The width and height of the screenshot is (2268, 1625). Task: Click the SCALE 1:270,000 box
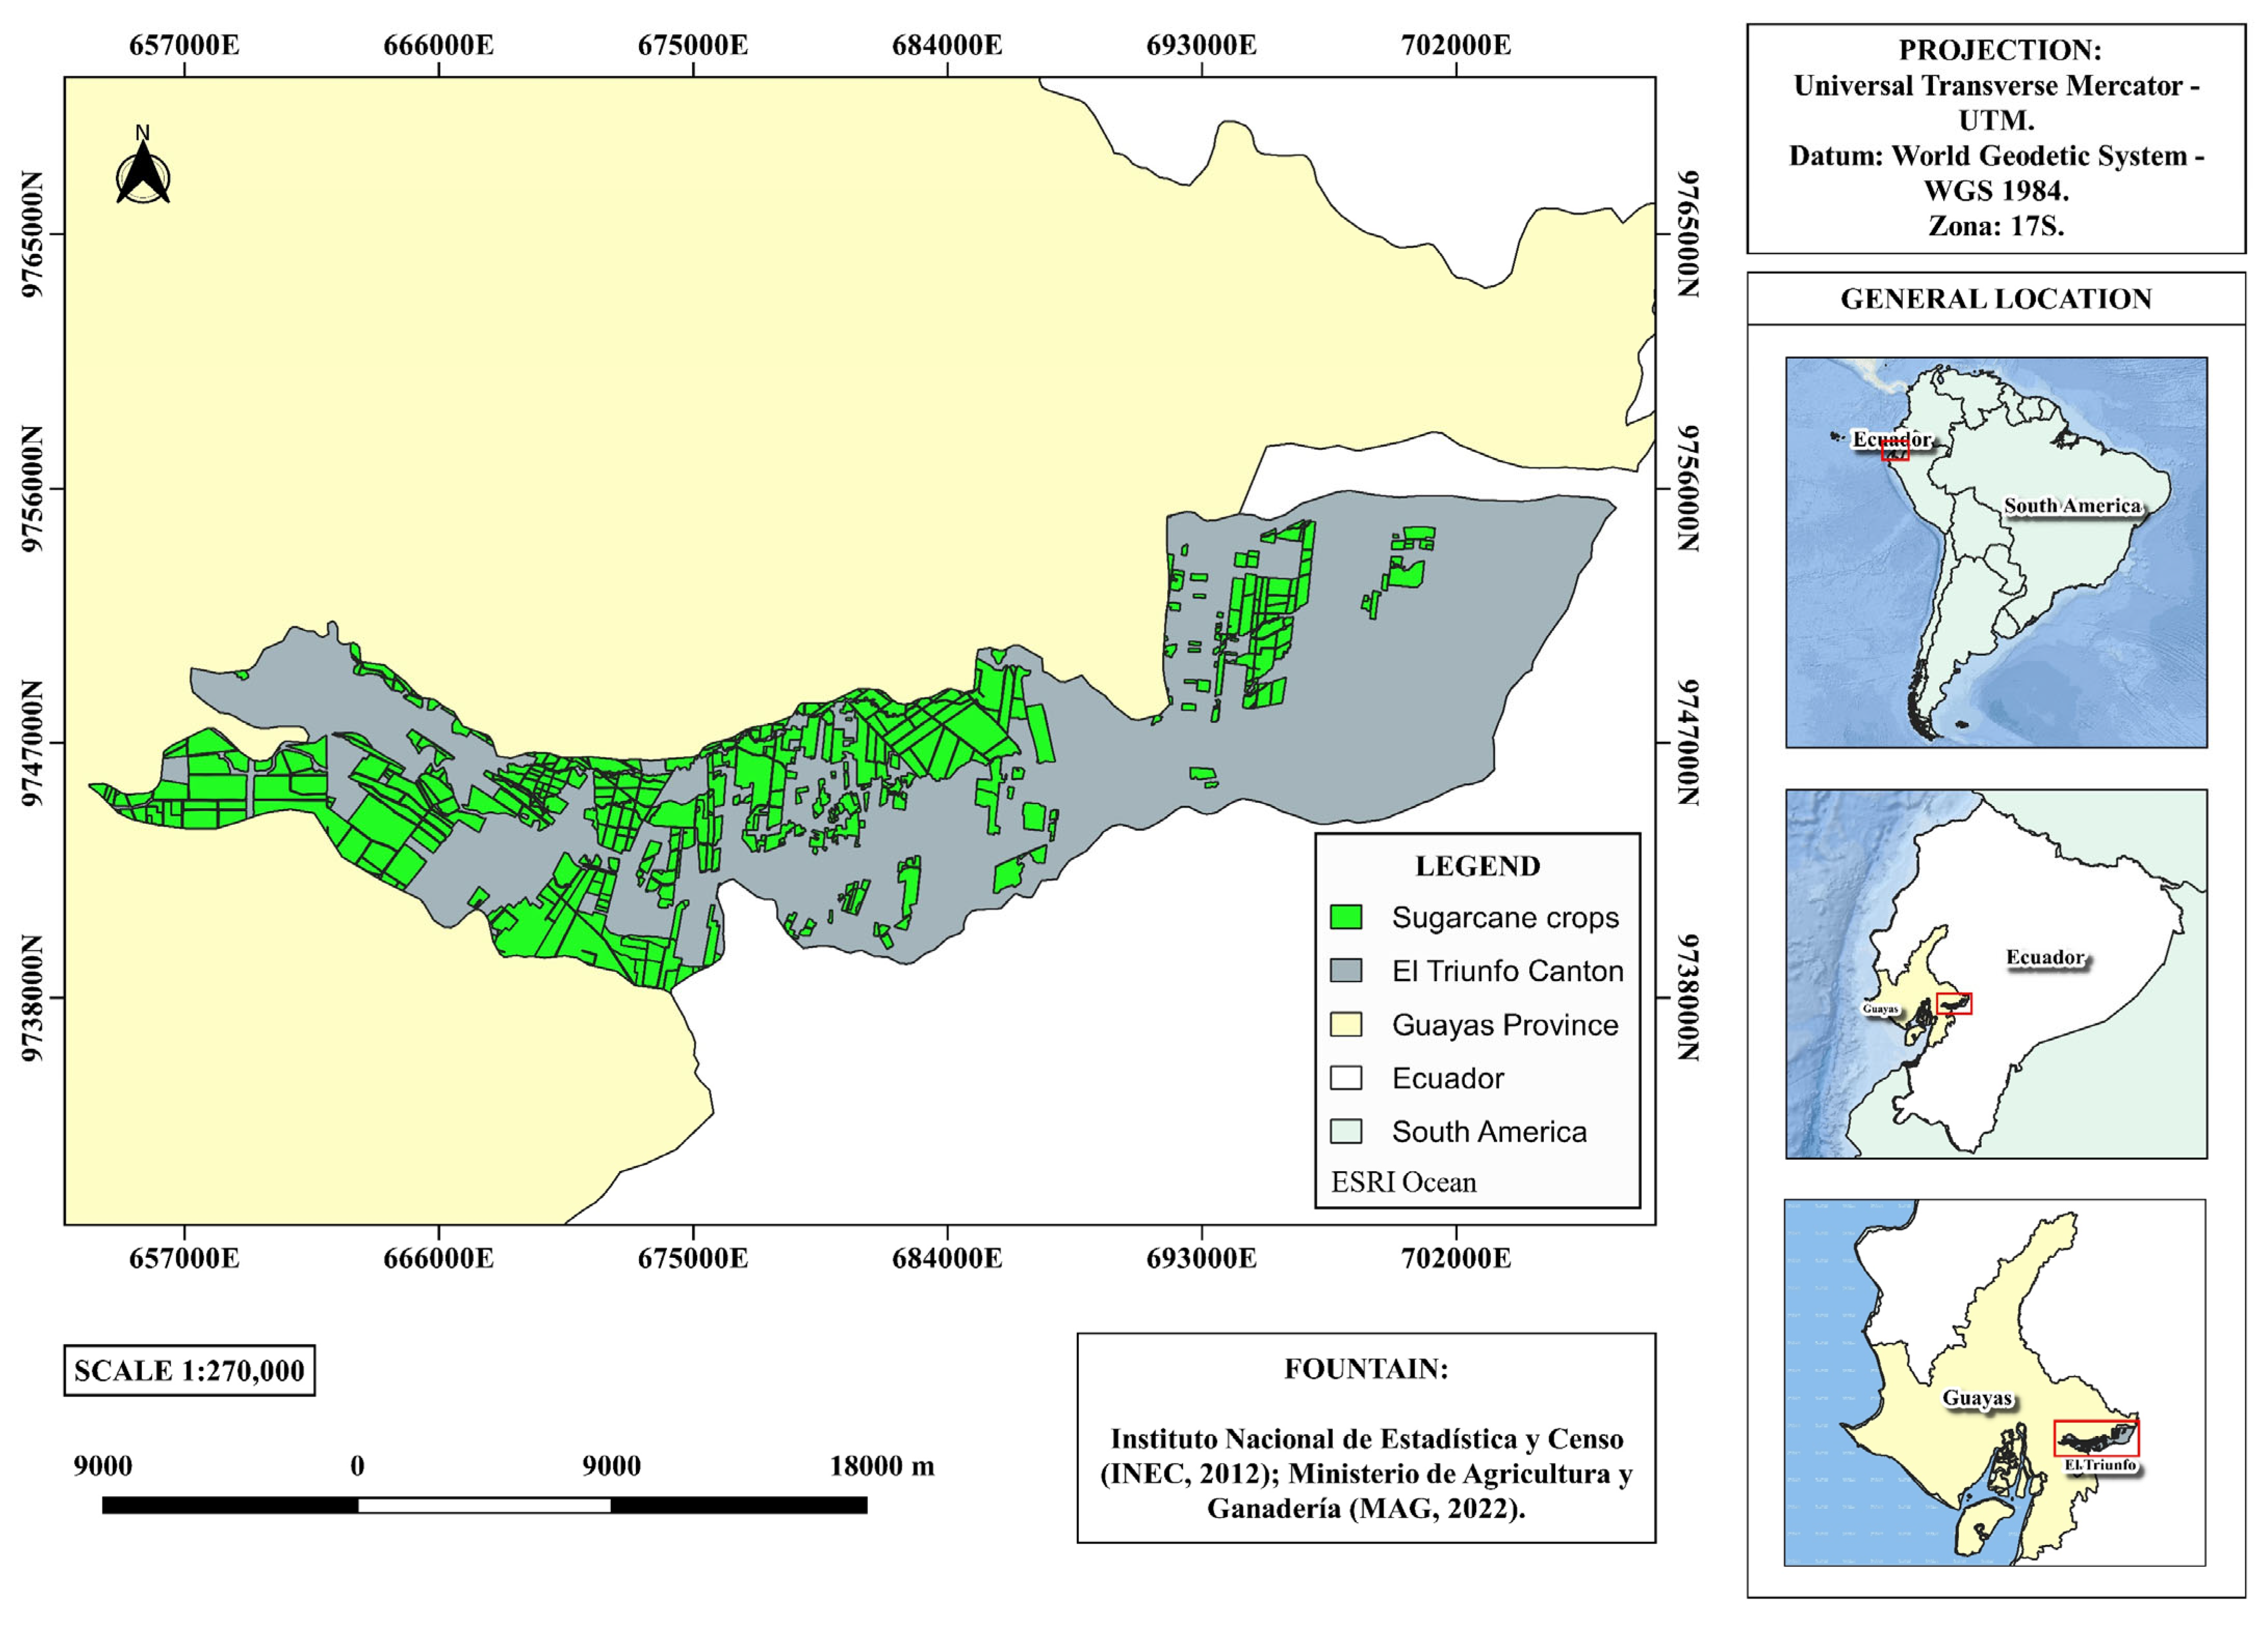(x=189, y=1370)
